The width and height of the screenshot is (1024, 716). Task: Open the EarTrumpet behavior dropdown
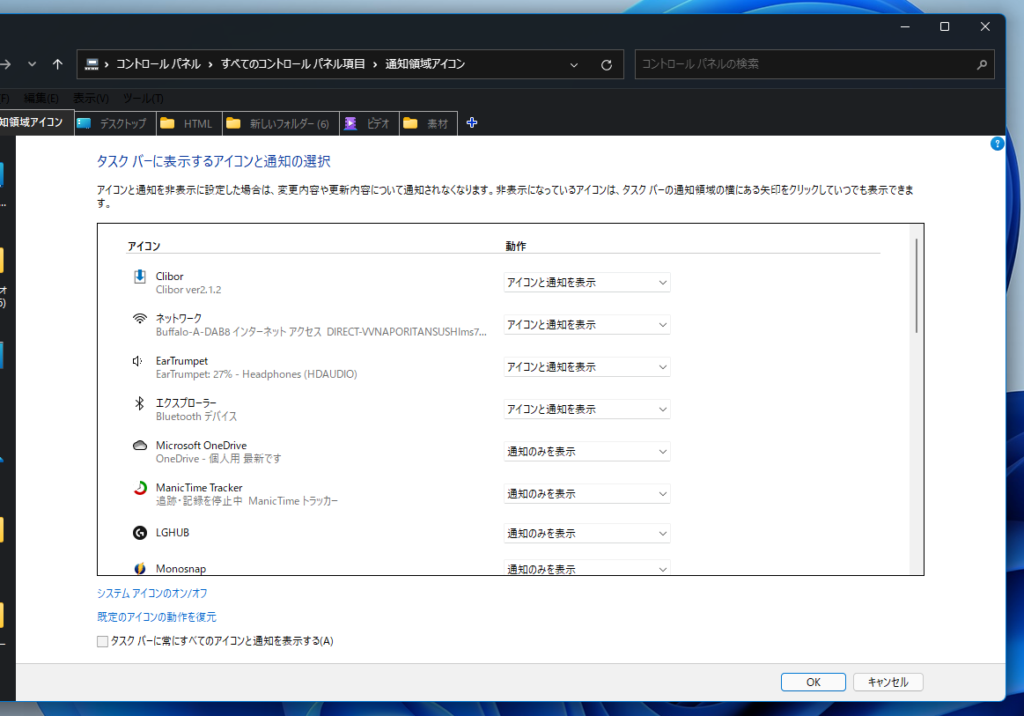(x=586, y=367)
